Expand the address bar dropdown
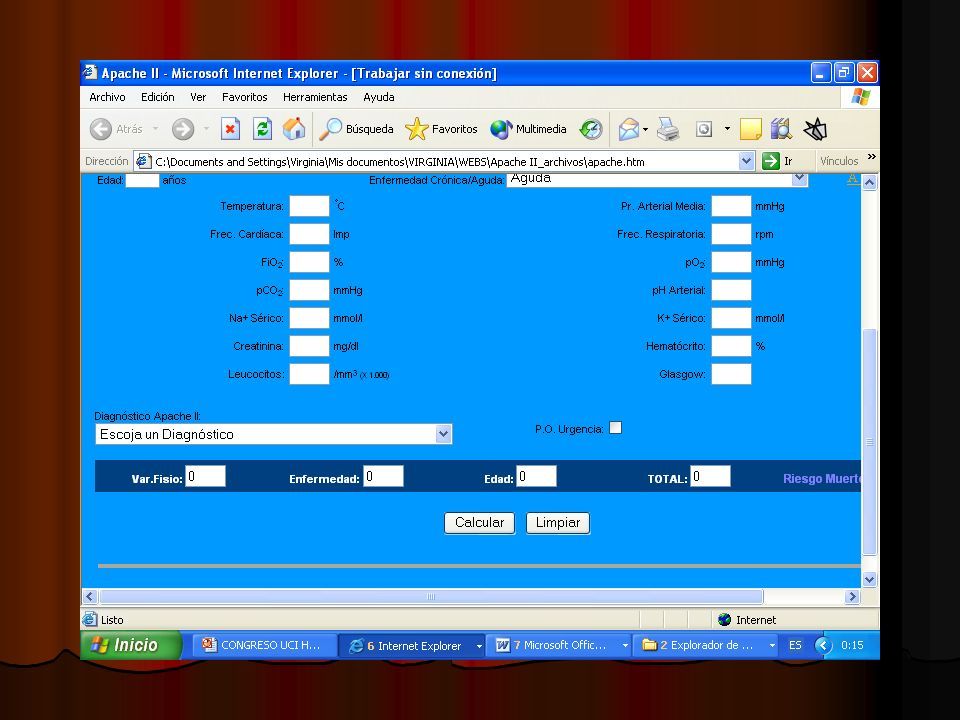 click(746, 161)
